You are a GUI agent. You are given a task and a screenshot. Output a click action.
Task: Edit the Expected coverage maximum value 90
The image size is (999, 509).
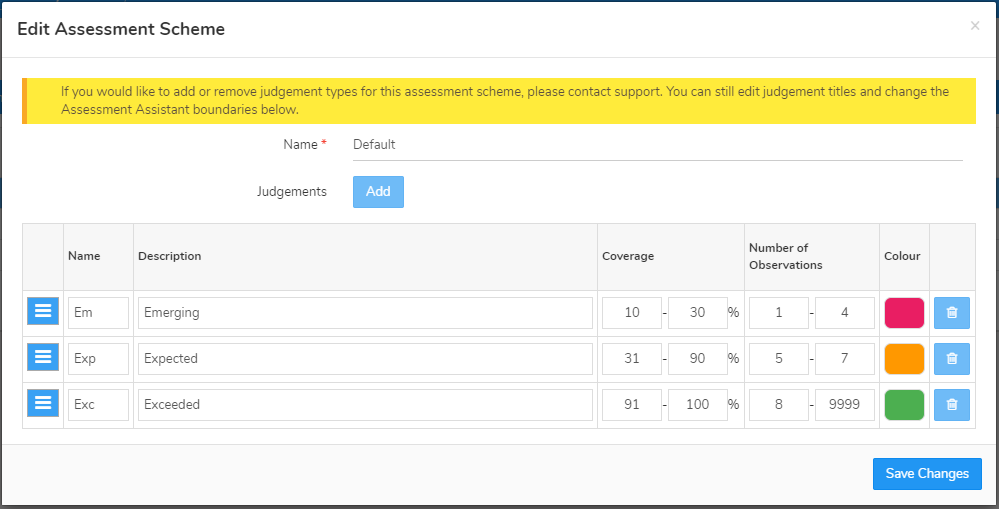698,359
